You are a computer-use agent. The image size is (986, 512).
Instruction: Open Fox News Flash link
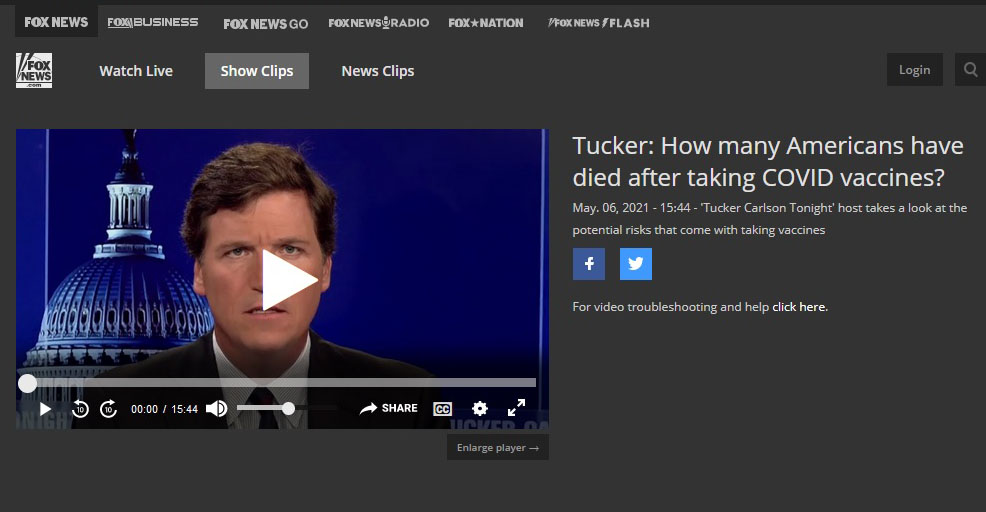(x=598, y=23)
